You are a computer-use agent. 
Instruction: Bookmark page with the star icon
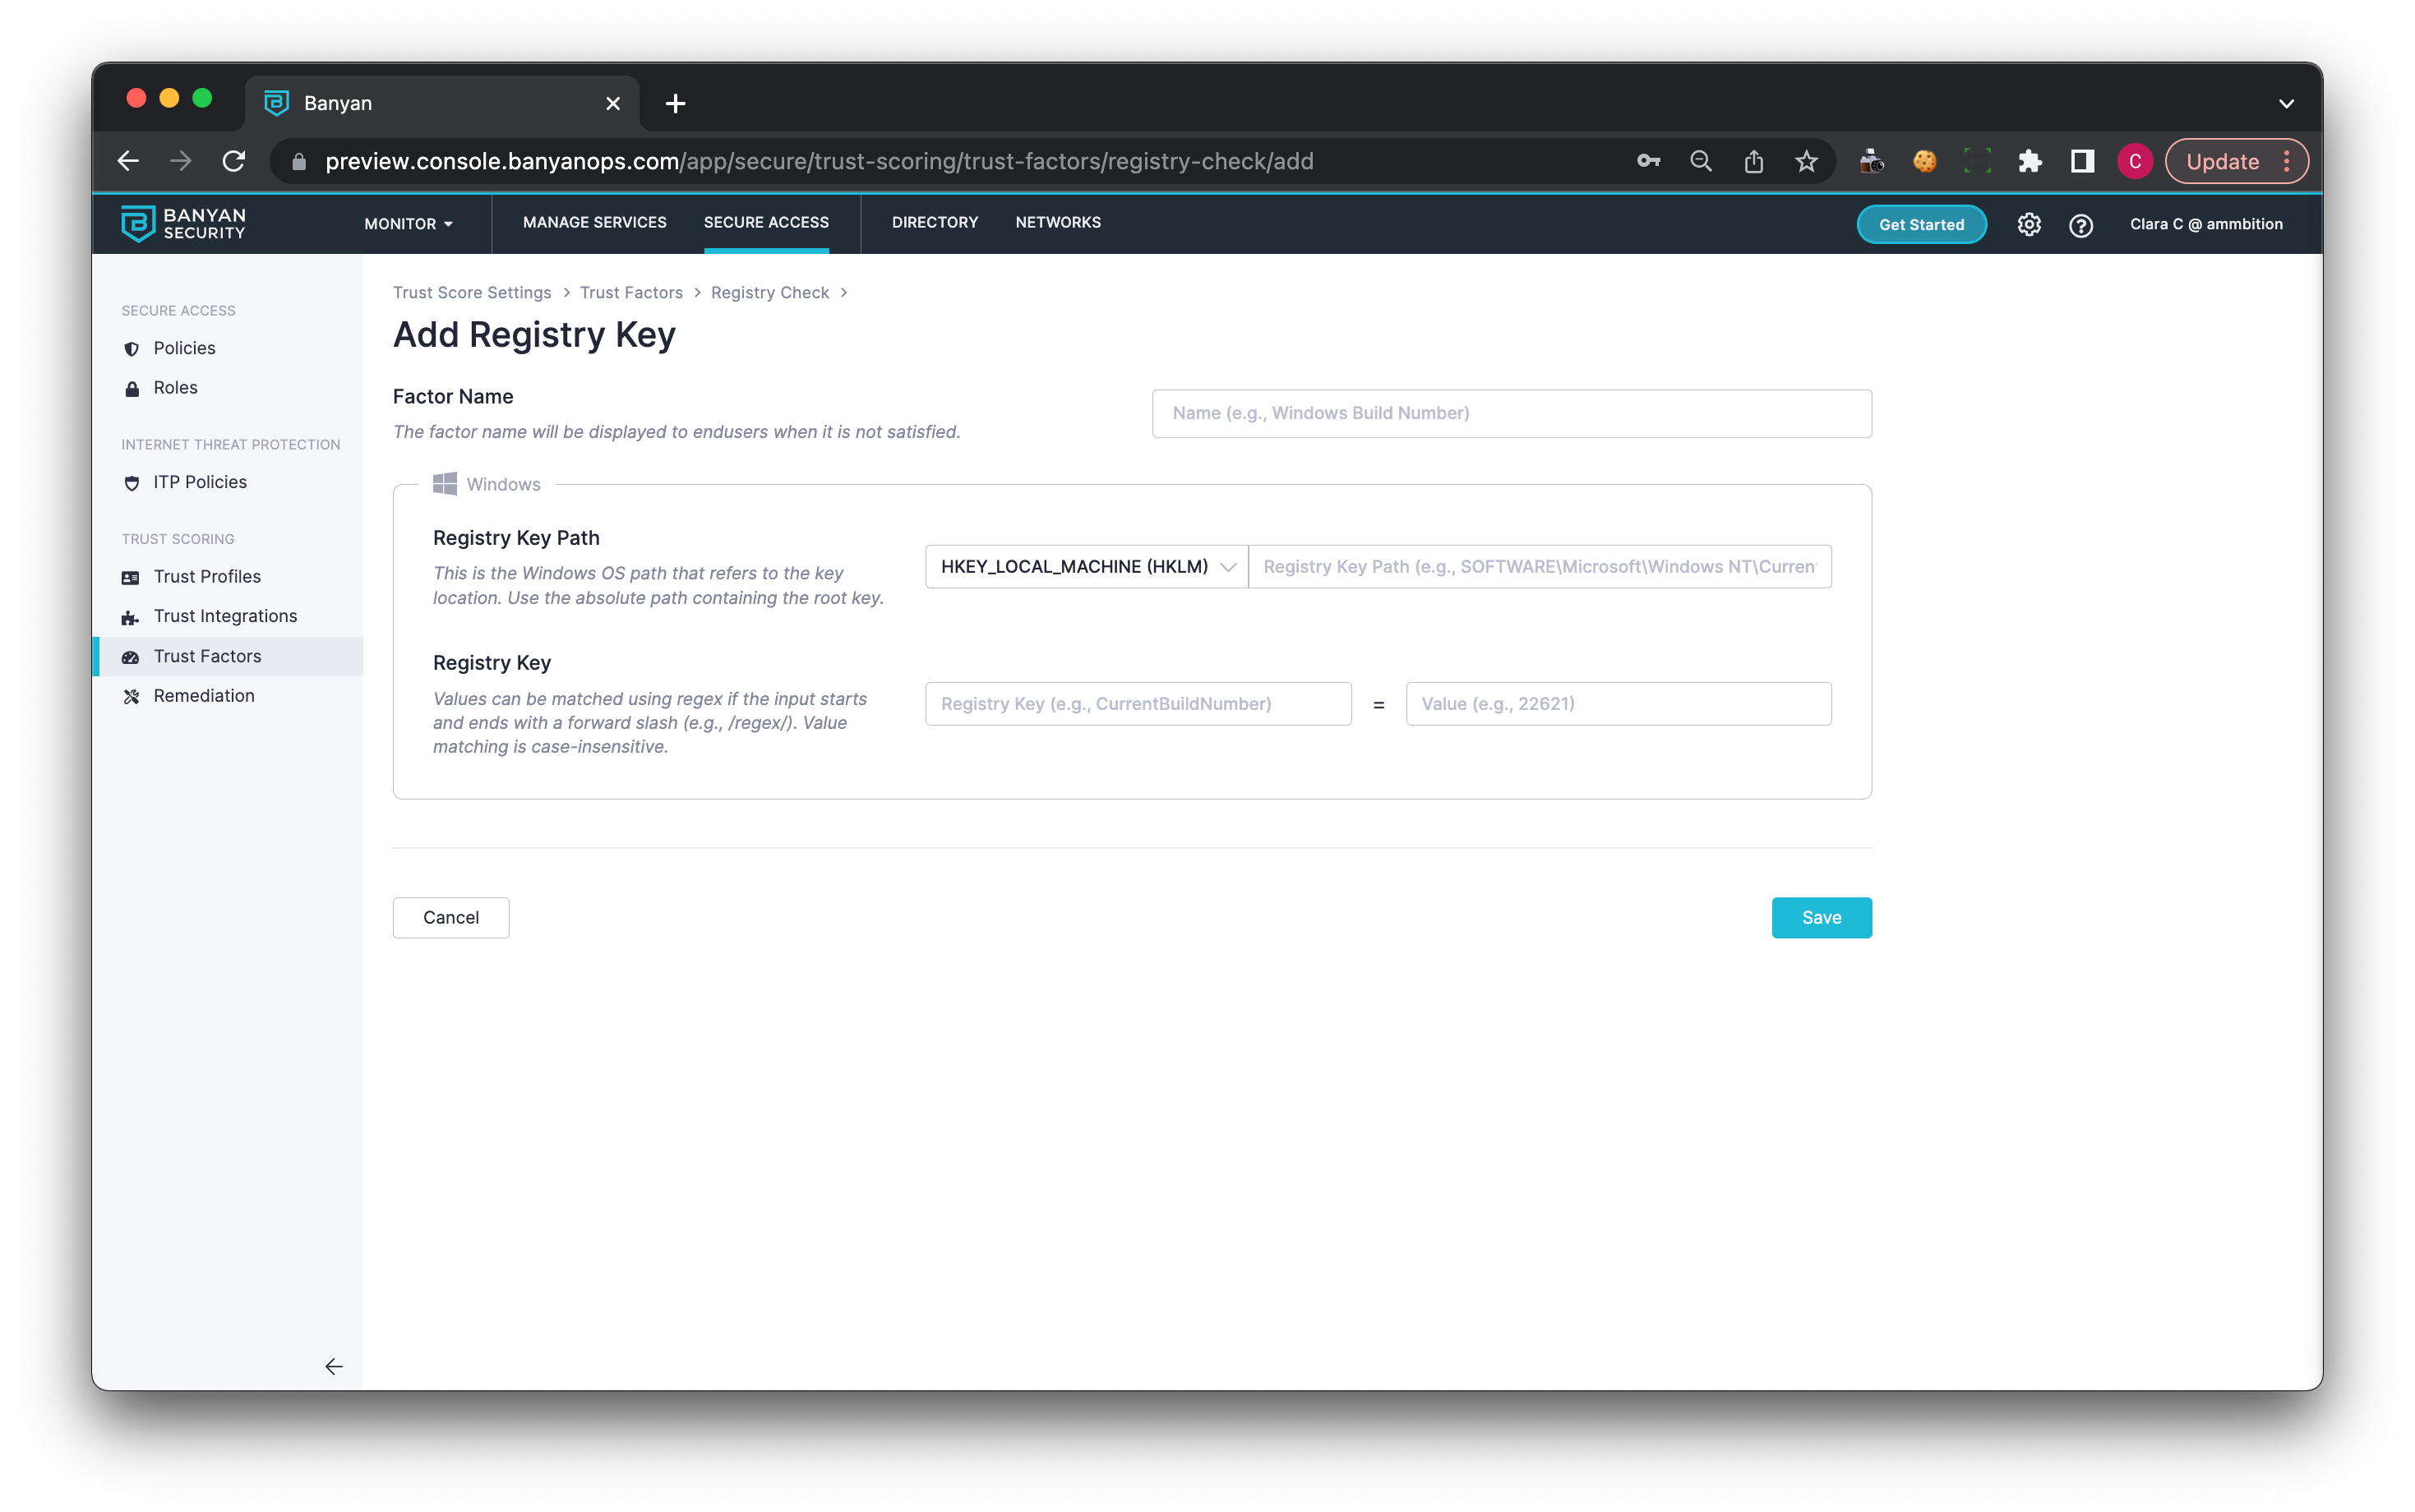coord(1806,161)
